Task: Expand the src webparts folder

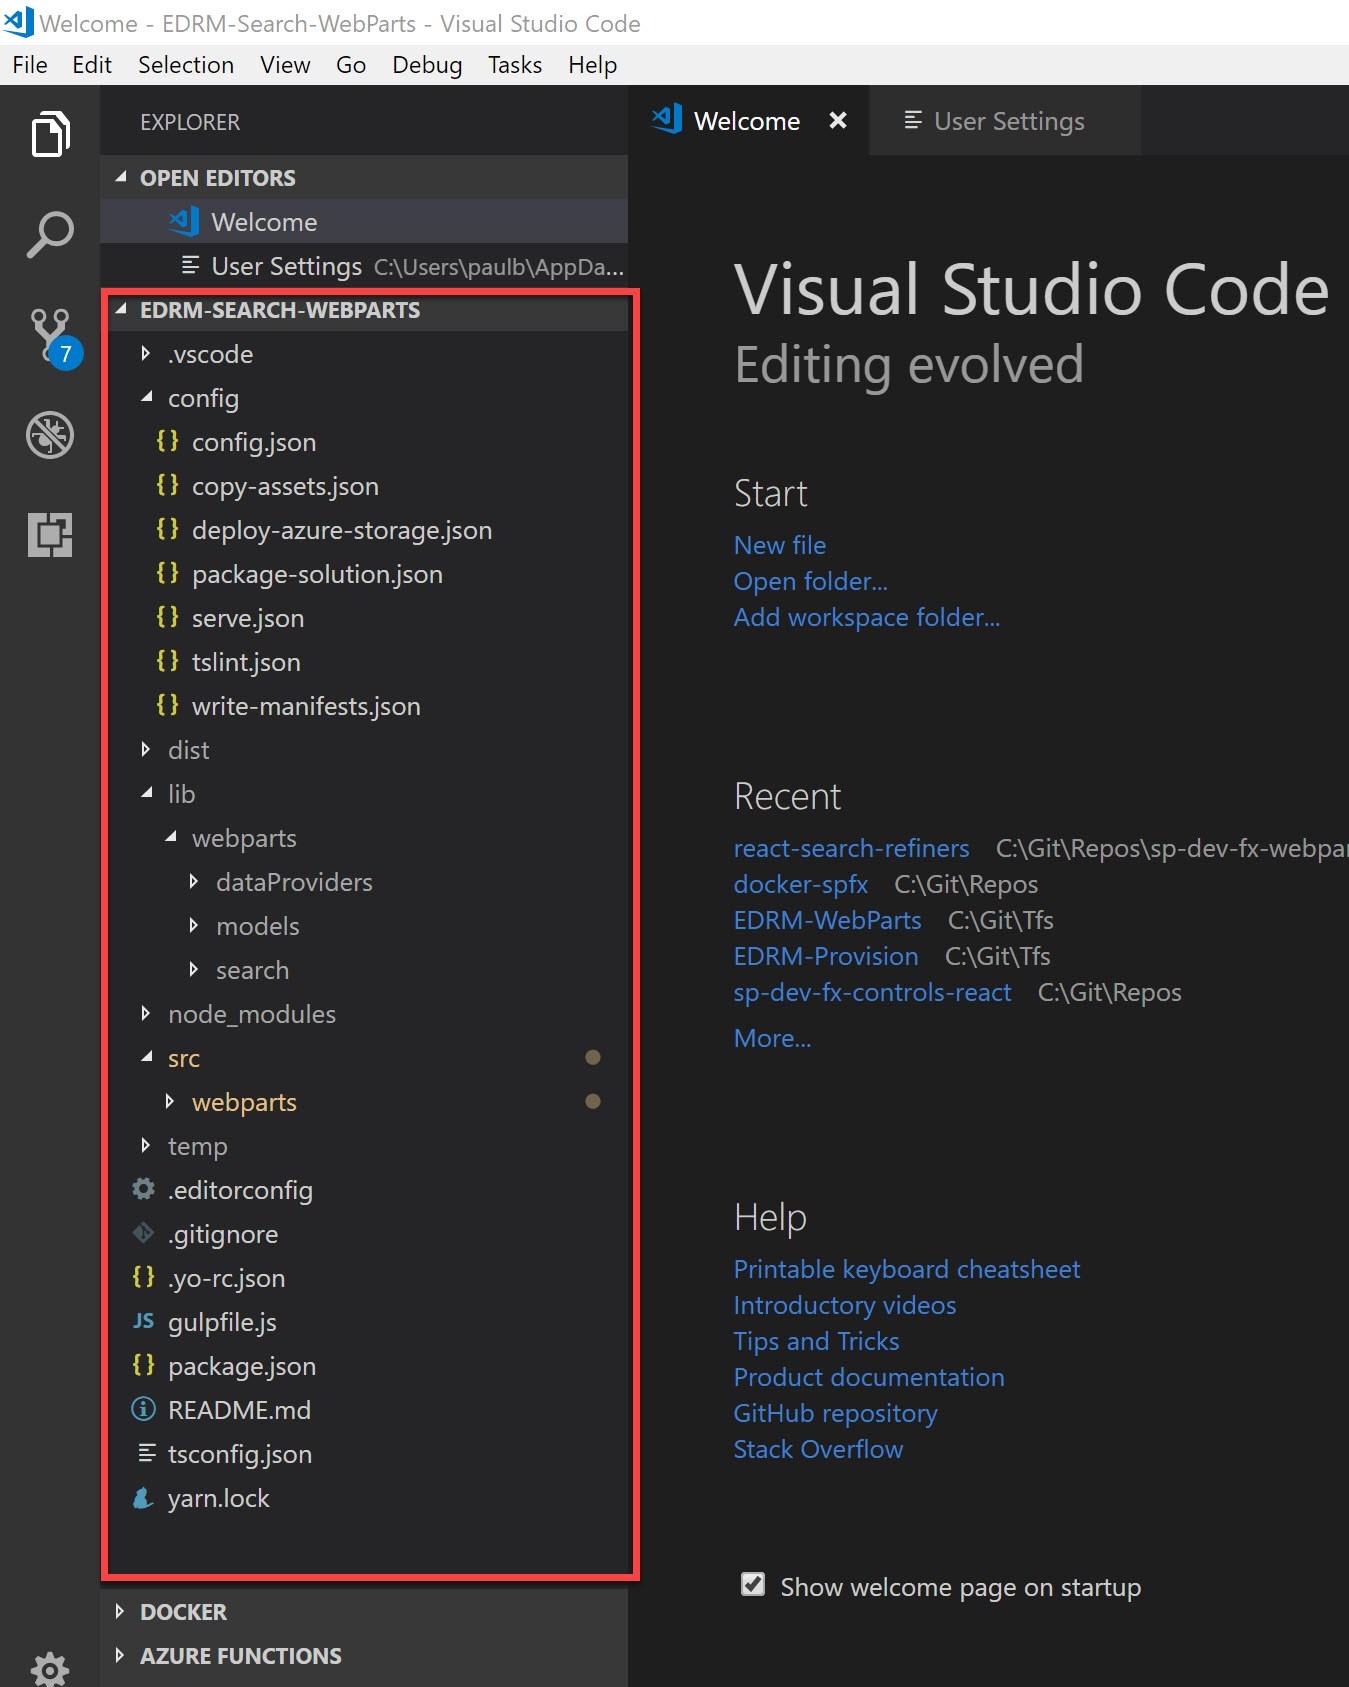Action: click(x=170, y=1101)
